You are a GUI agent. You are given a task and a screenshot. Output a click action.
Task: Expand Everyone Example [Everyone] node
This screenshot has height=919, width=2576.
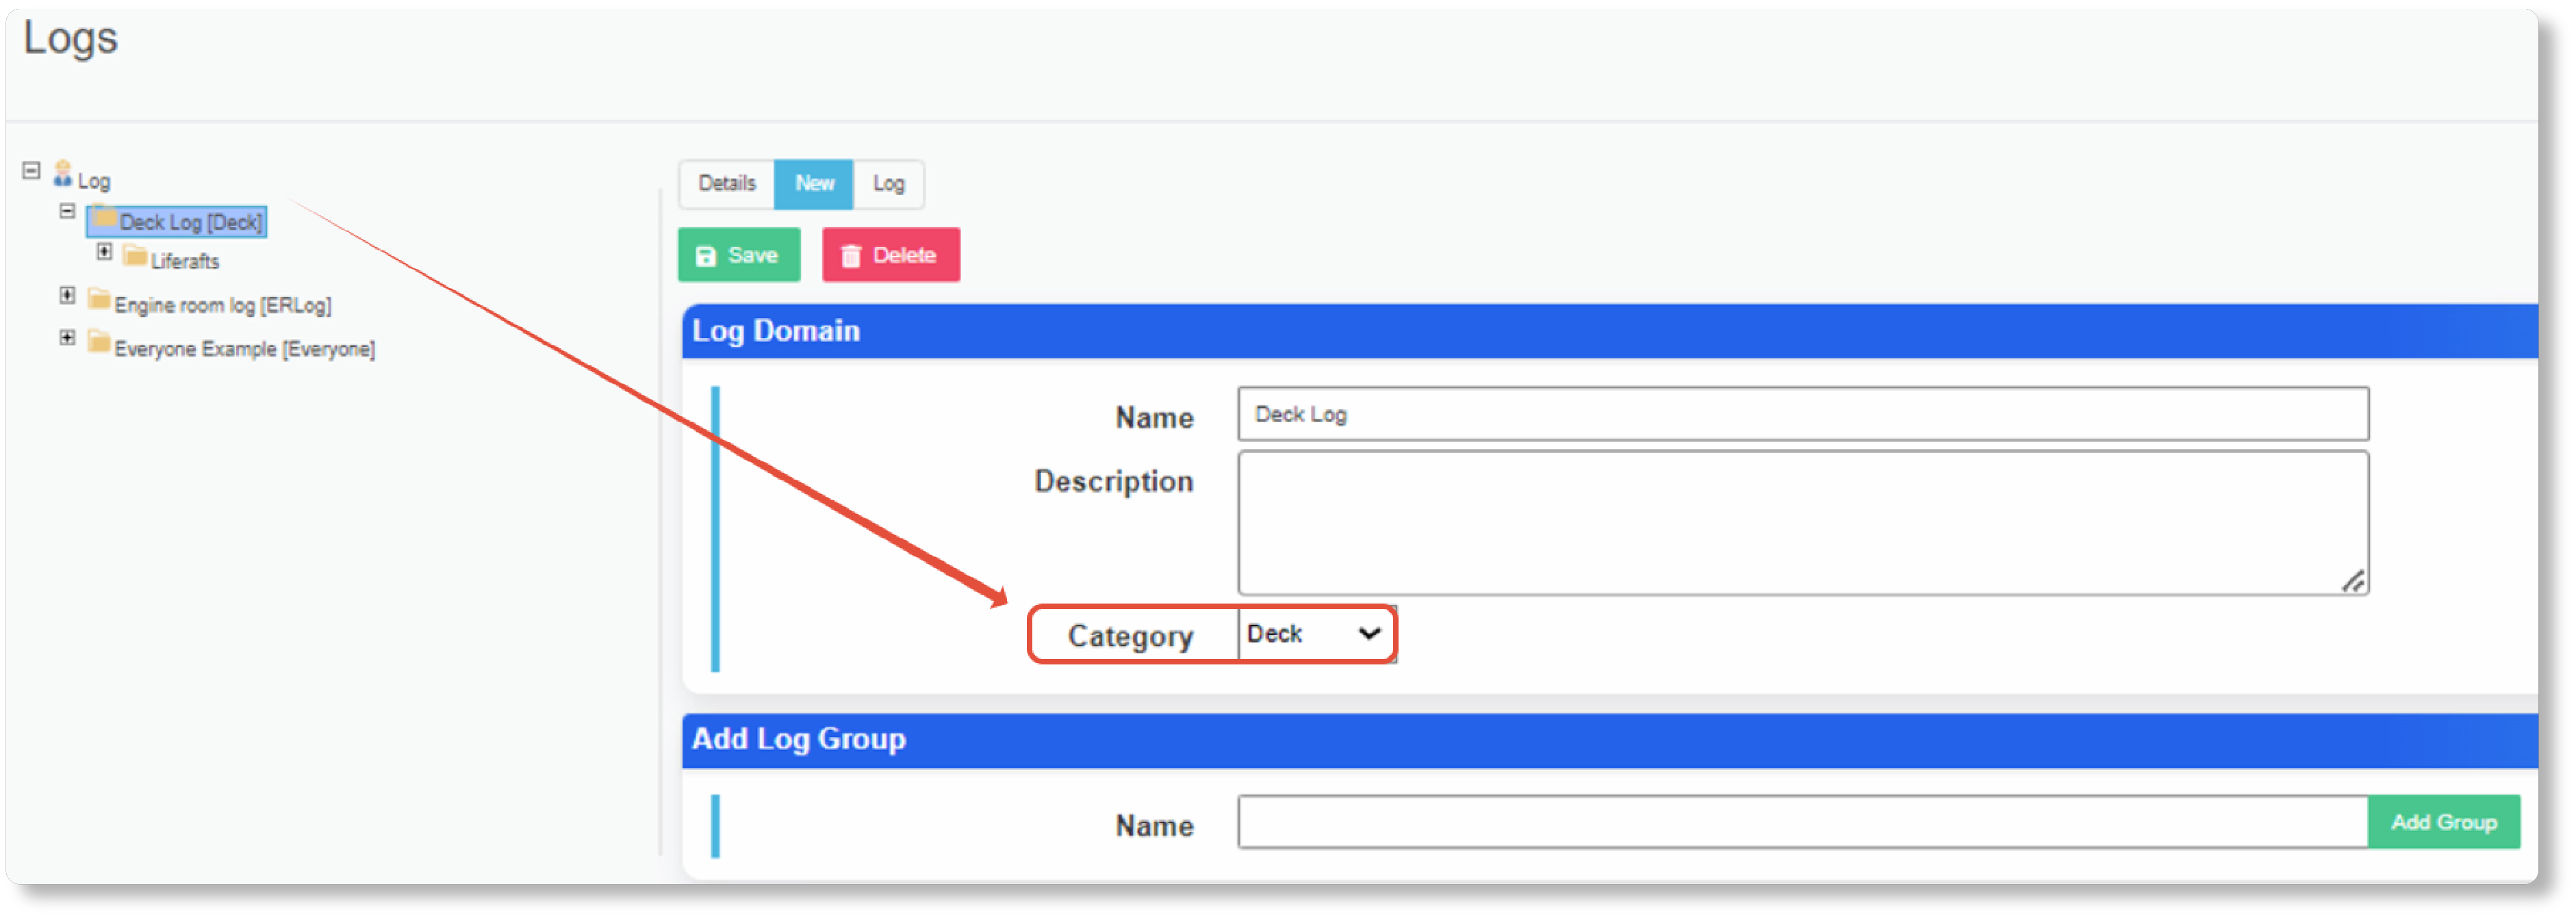(67, 338)
